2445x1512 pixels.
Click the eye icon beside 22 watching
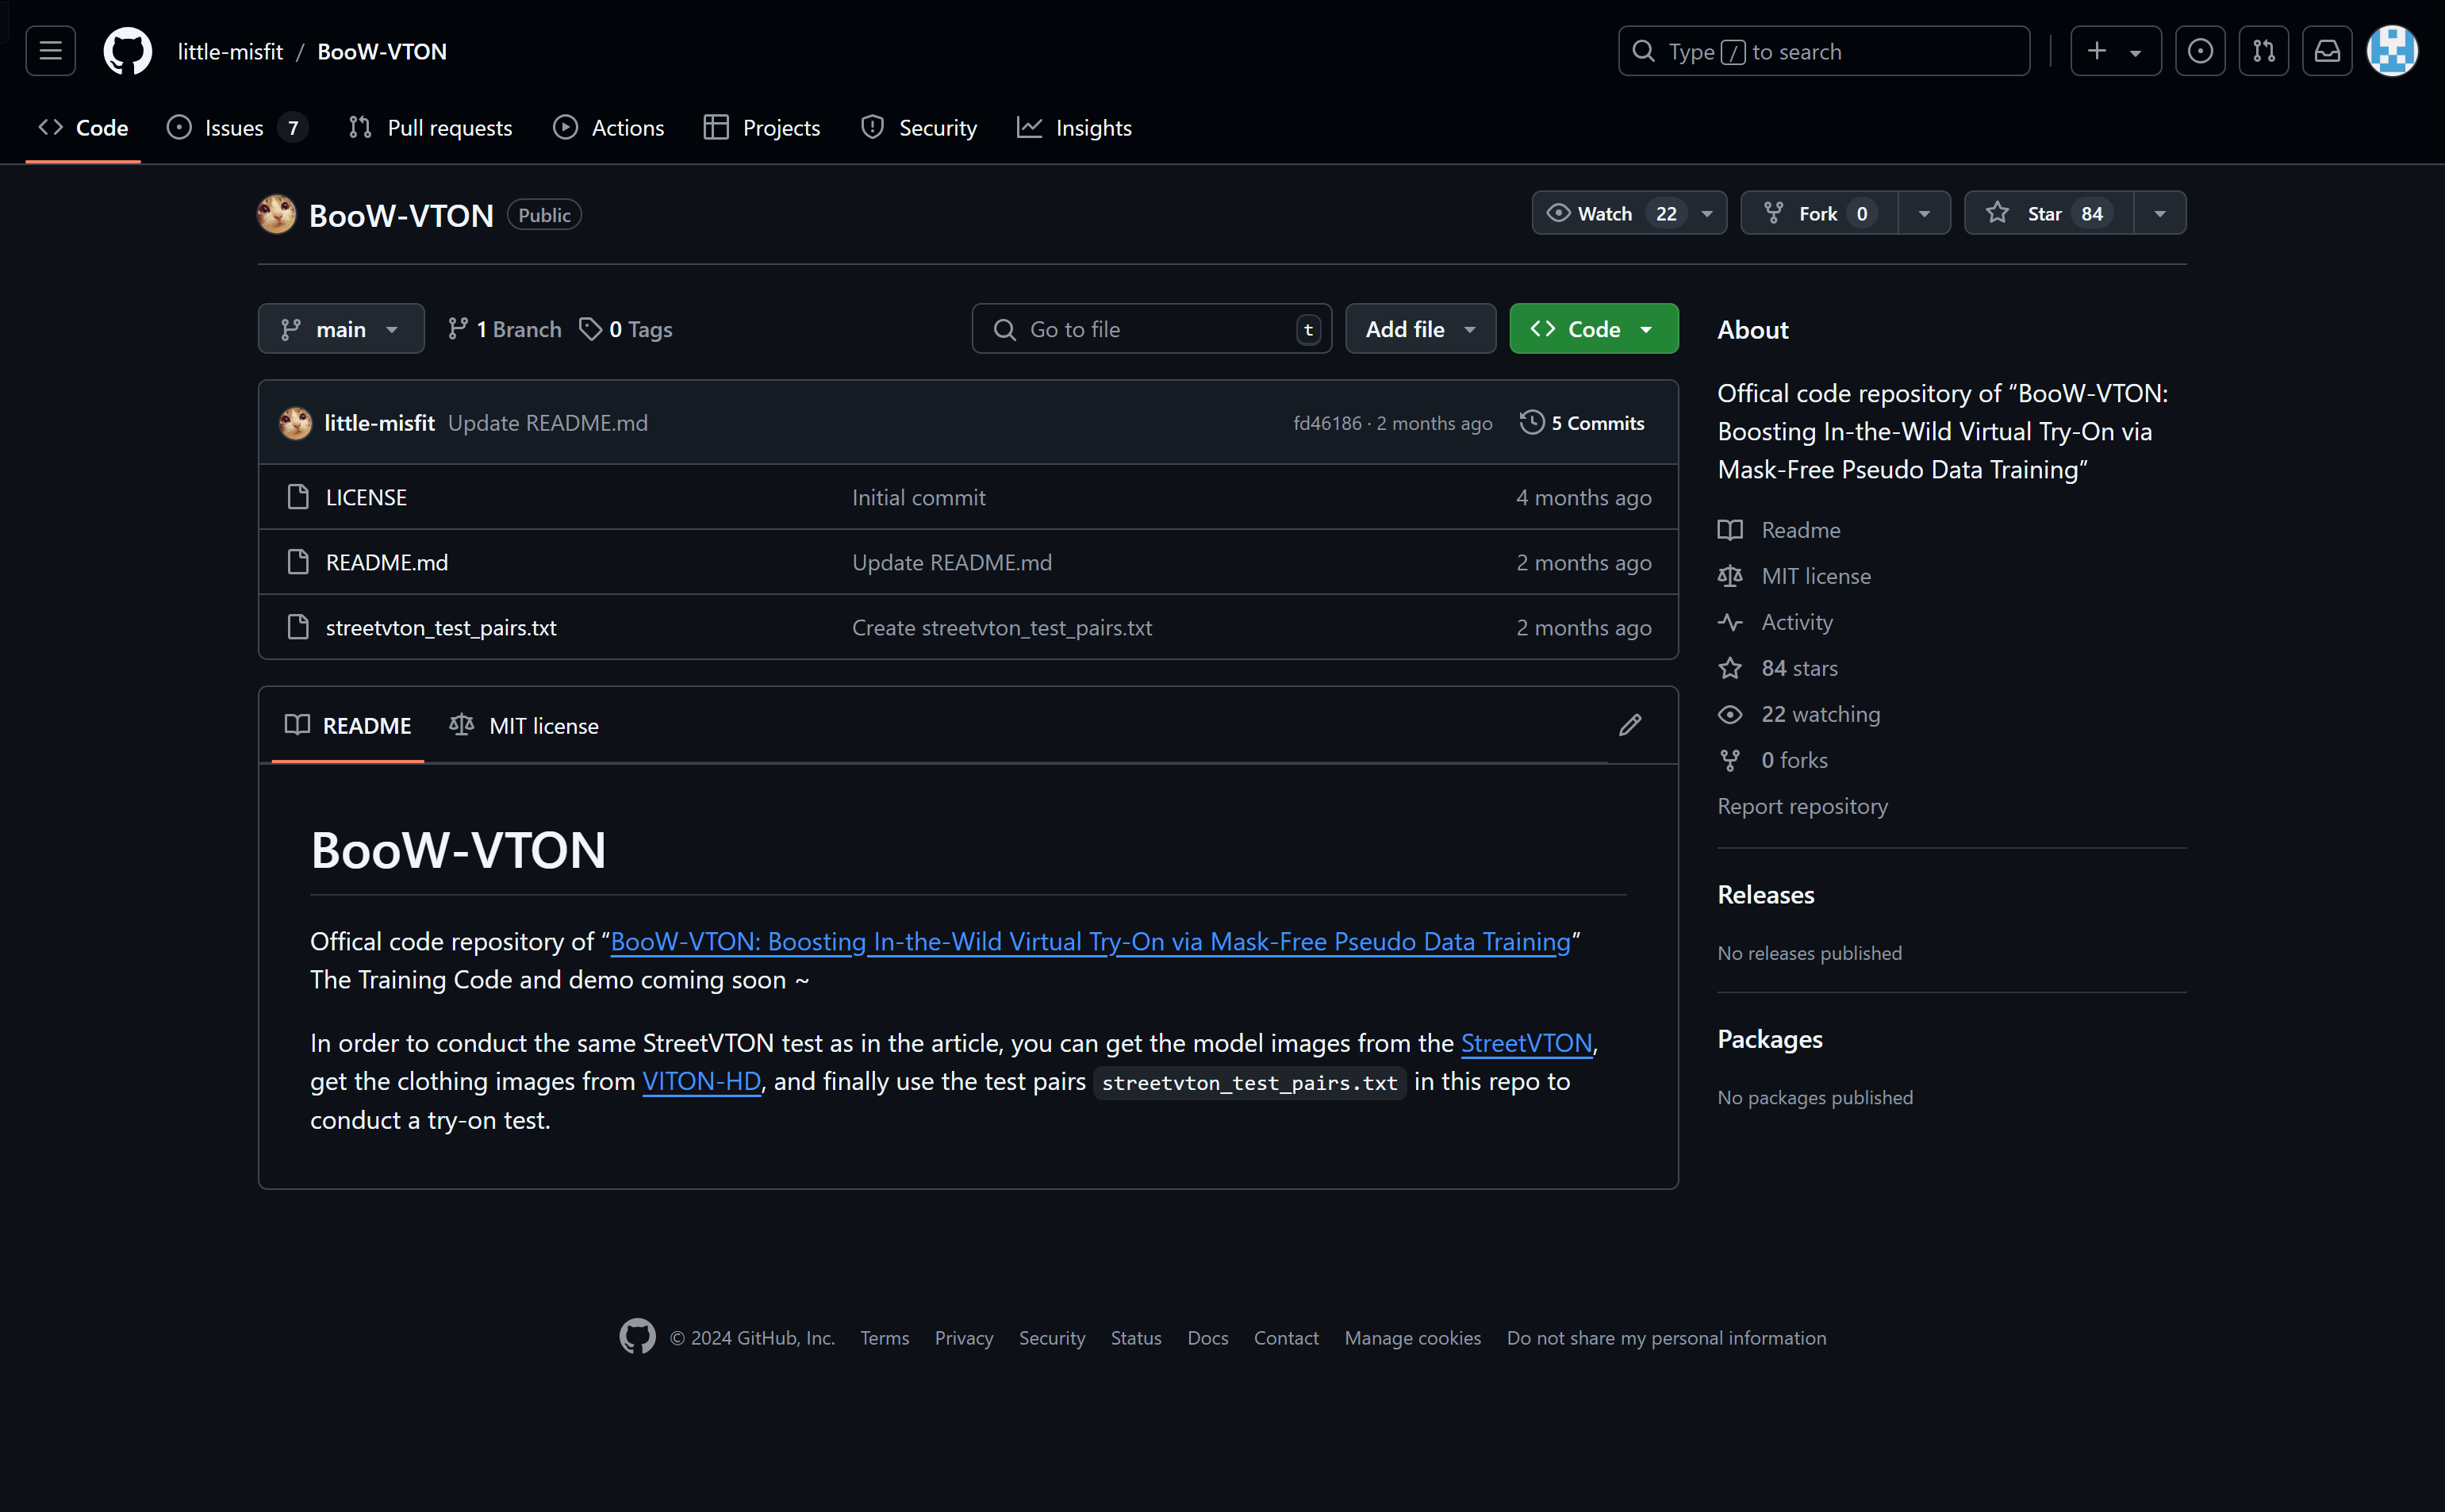click(1730, 714)
